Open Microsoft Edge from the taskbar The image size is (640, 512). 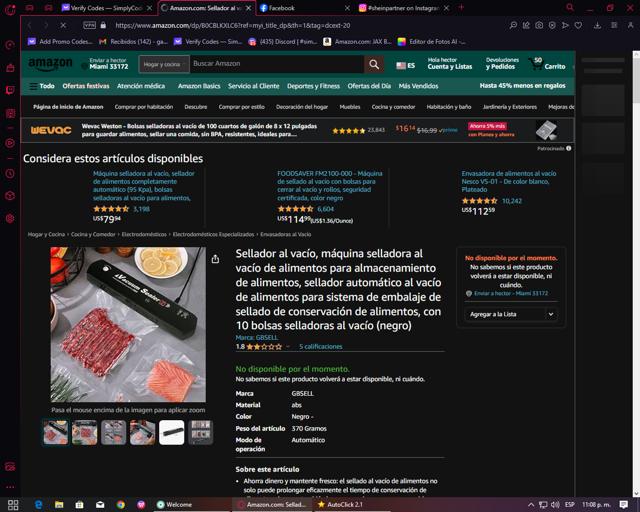point(39,505)
